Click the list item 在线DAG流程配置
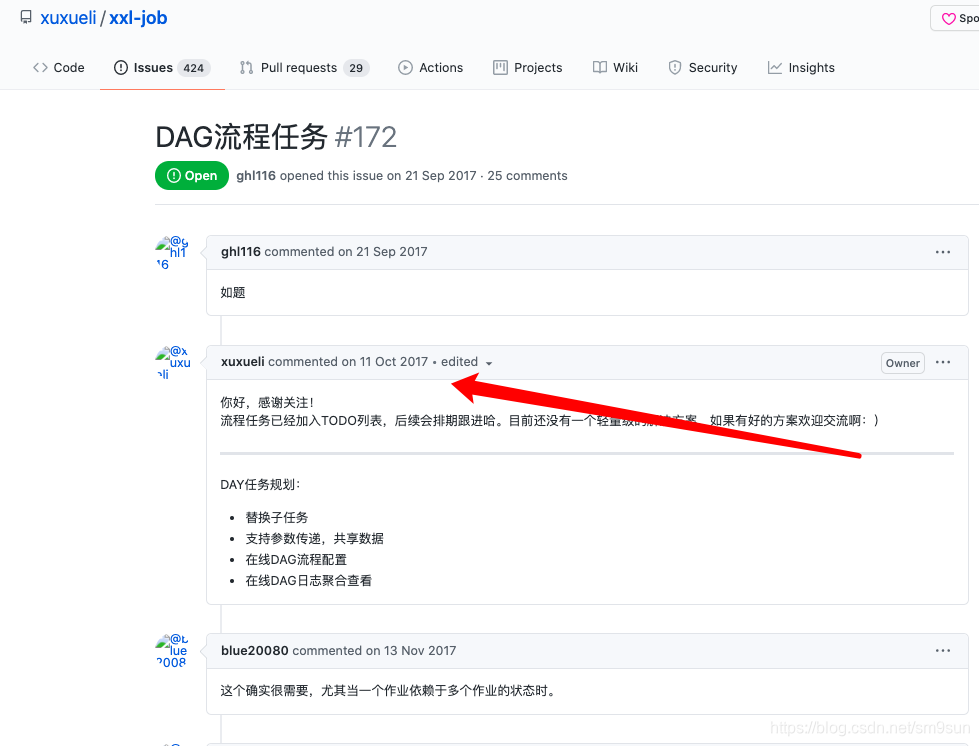The image size is (979, 746). pyautogui.click(x=296, y=559)
